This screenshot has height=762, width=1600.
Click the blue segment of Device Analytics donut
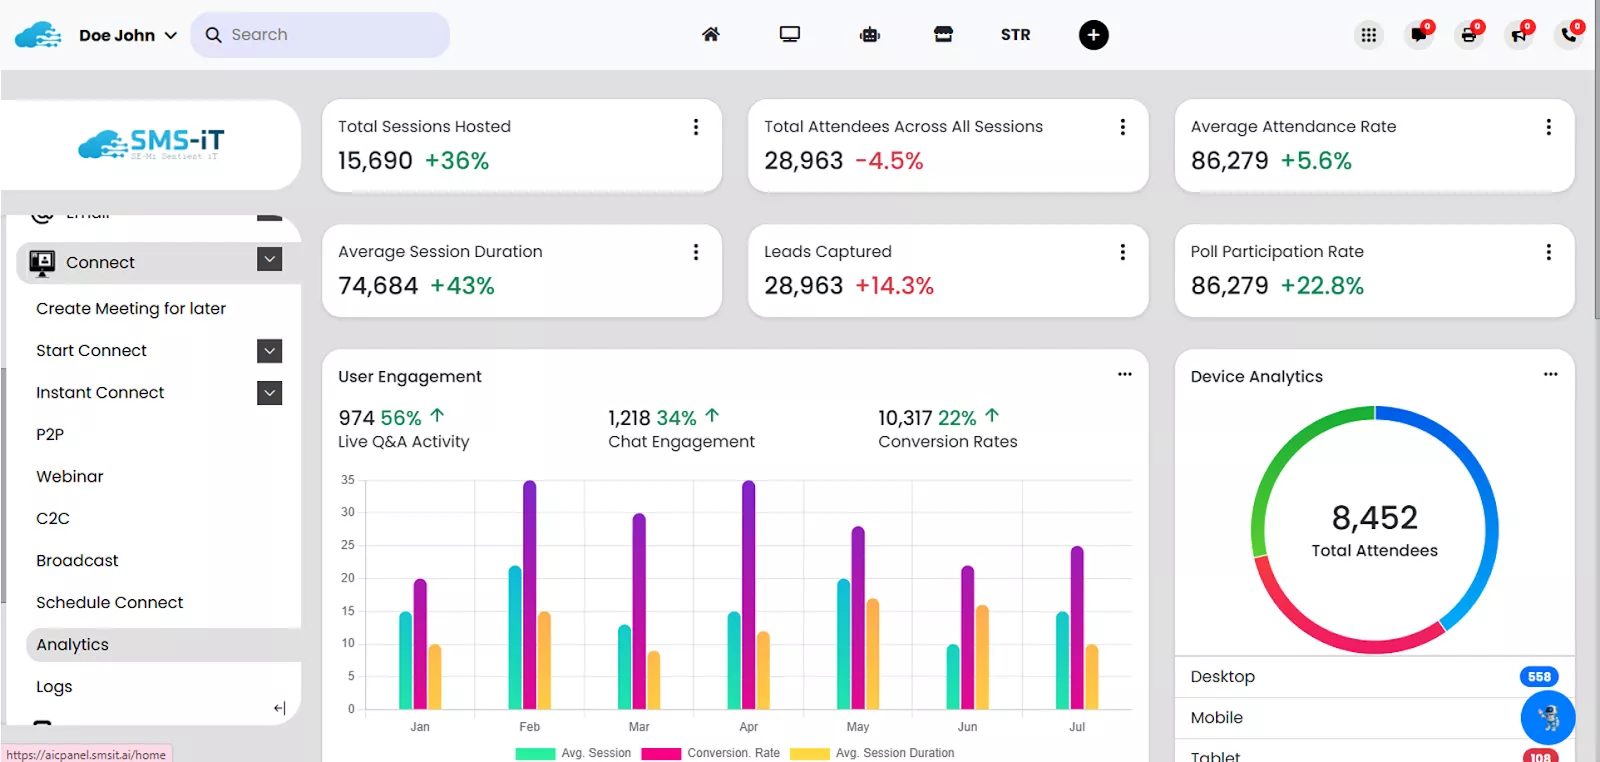(1480, 480)
